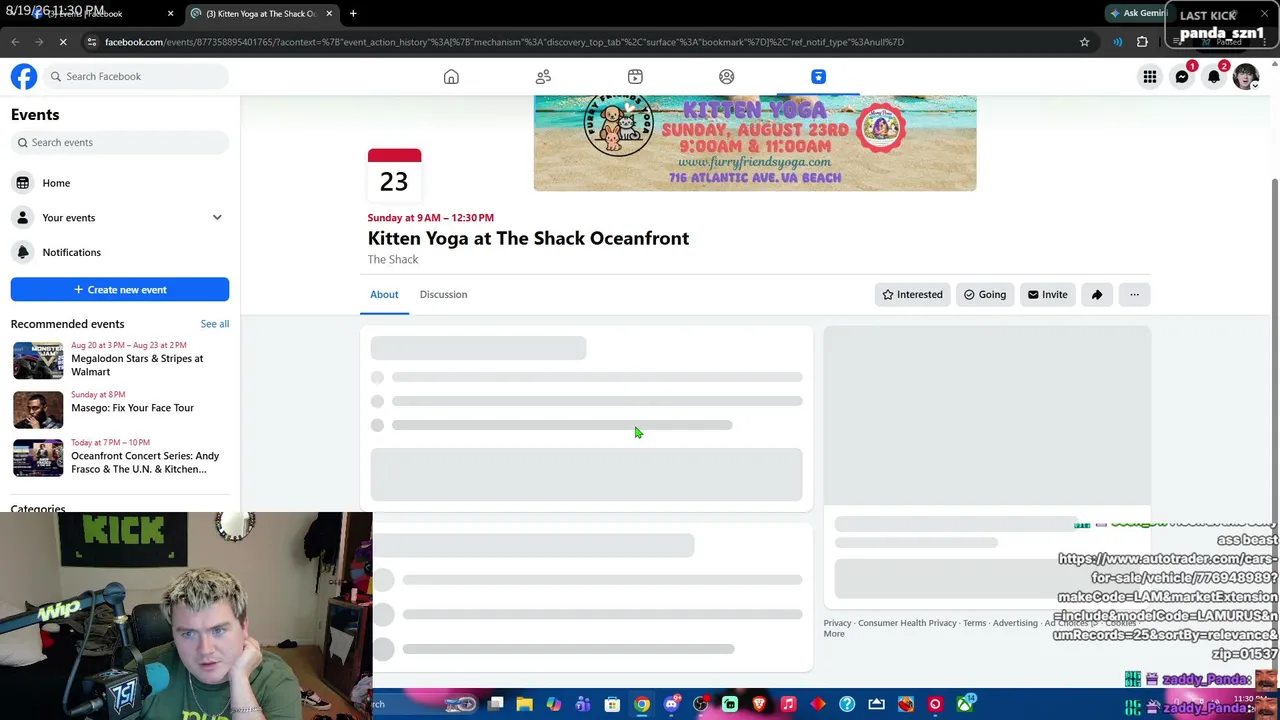1280x720 pixels.
Task: Click the Invite button
Action: coord(1047,294)
